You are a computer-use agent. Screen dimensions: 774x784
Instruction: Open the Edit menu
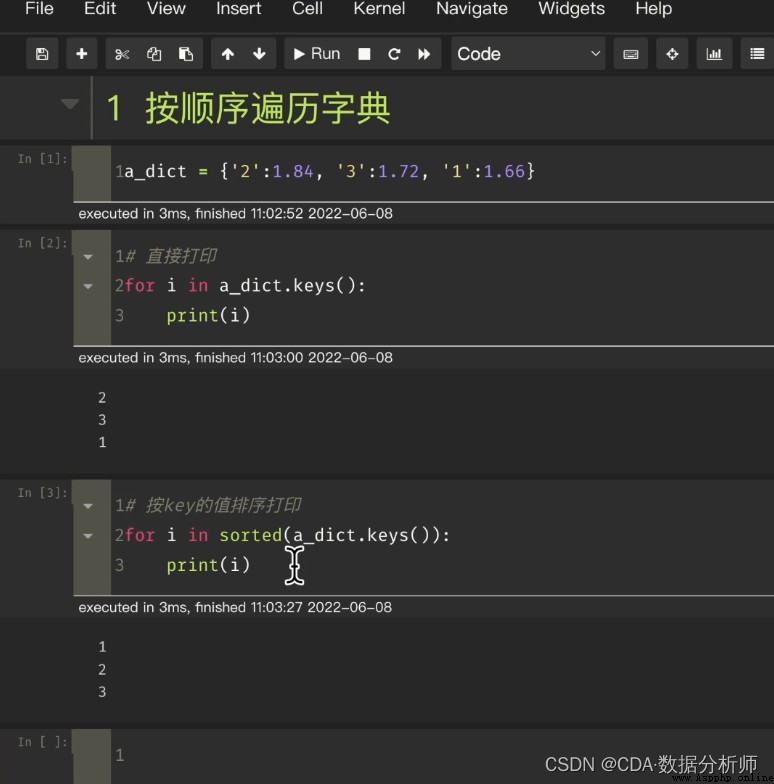click(100, 8)
